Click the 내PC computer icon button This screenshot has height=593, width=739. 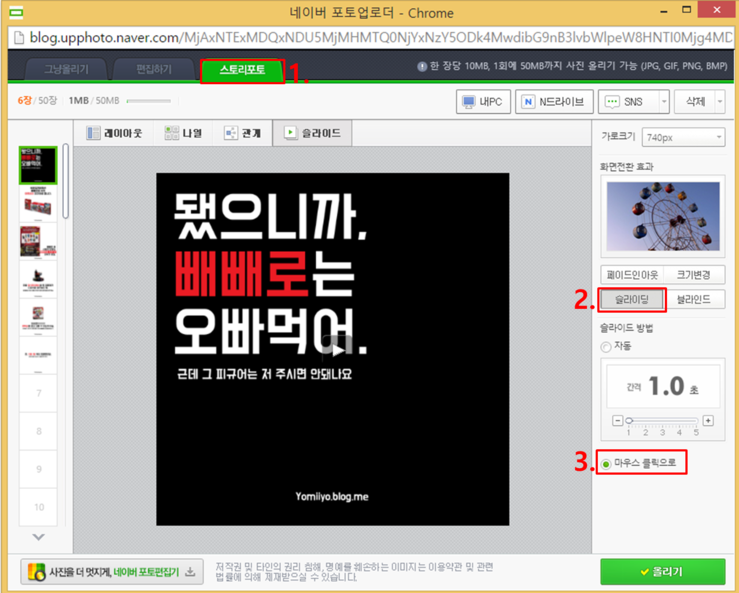click(x=483, y=102)
